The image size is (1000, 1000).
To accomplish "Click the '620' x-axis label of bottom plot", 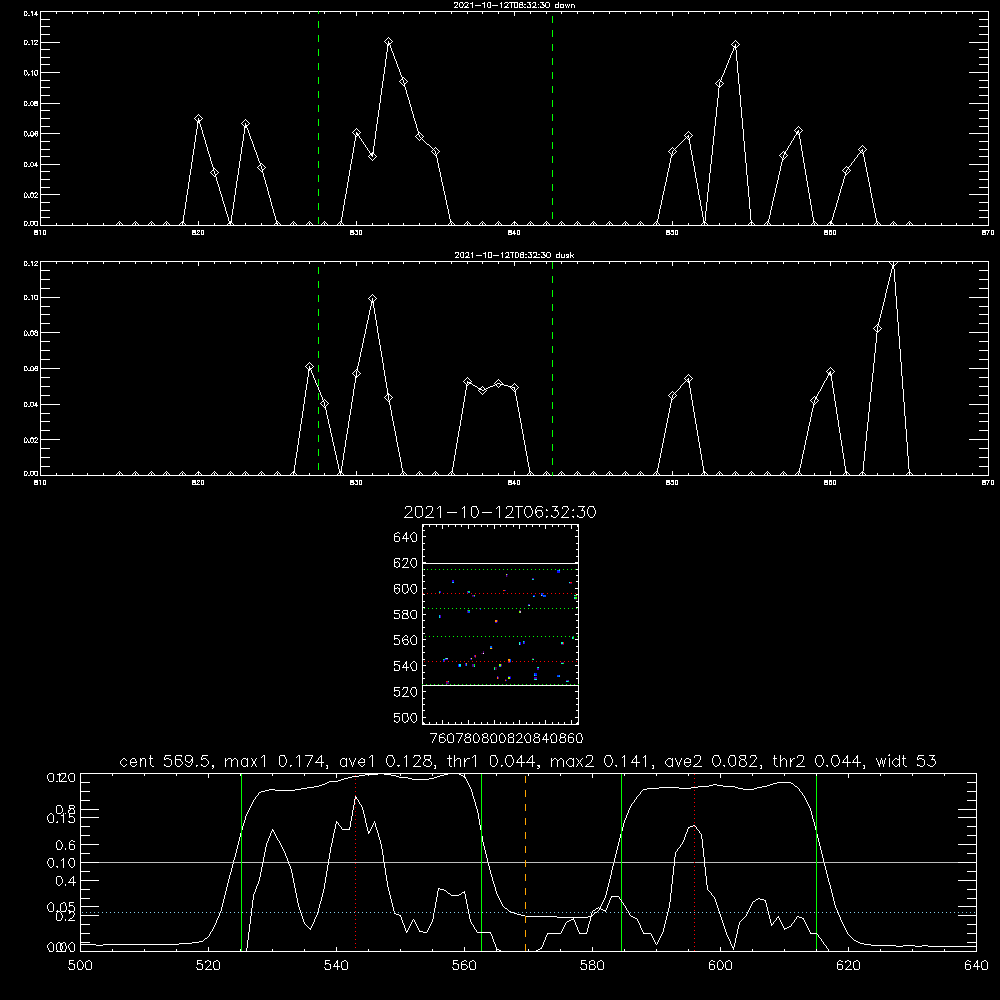I will pyautogui.click(x=848, y=966).
